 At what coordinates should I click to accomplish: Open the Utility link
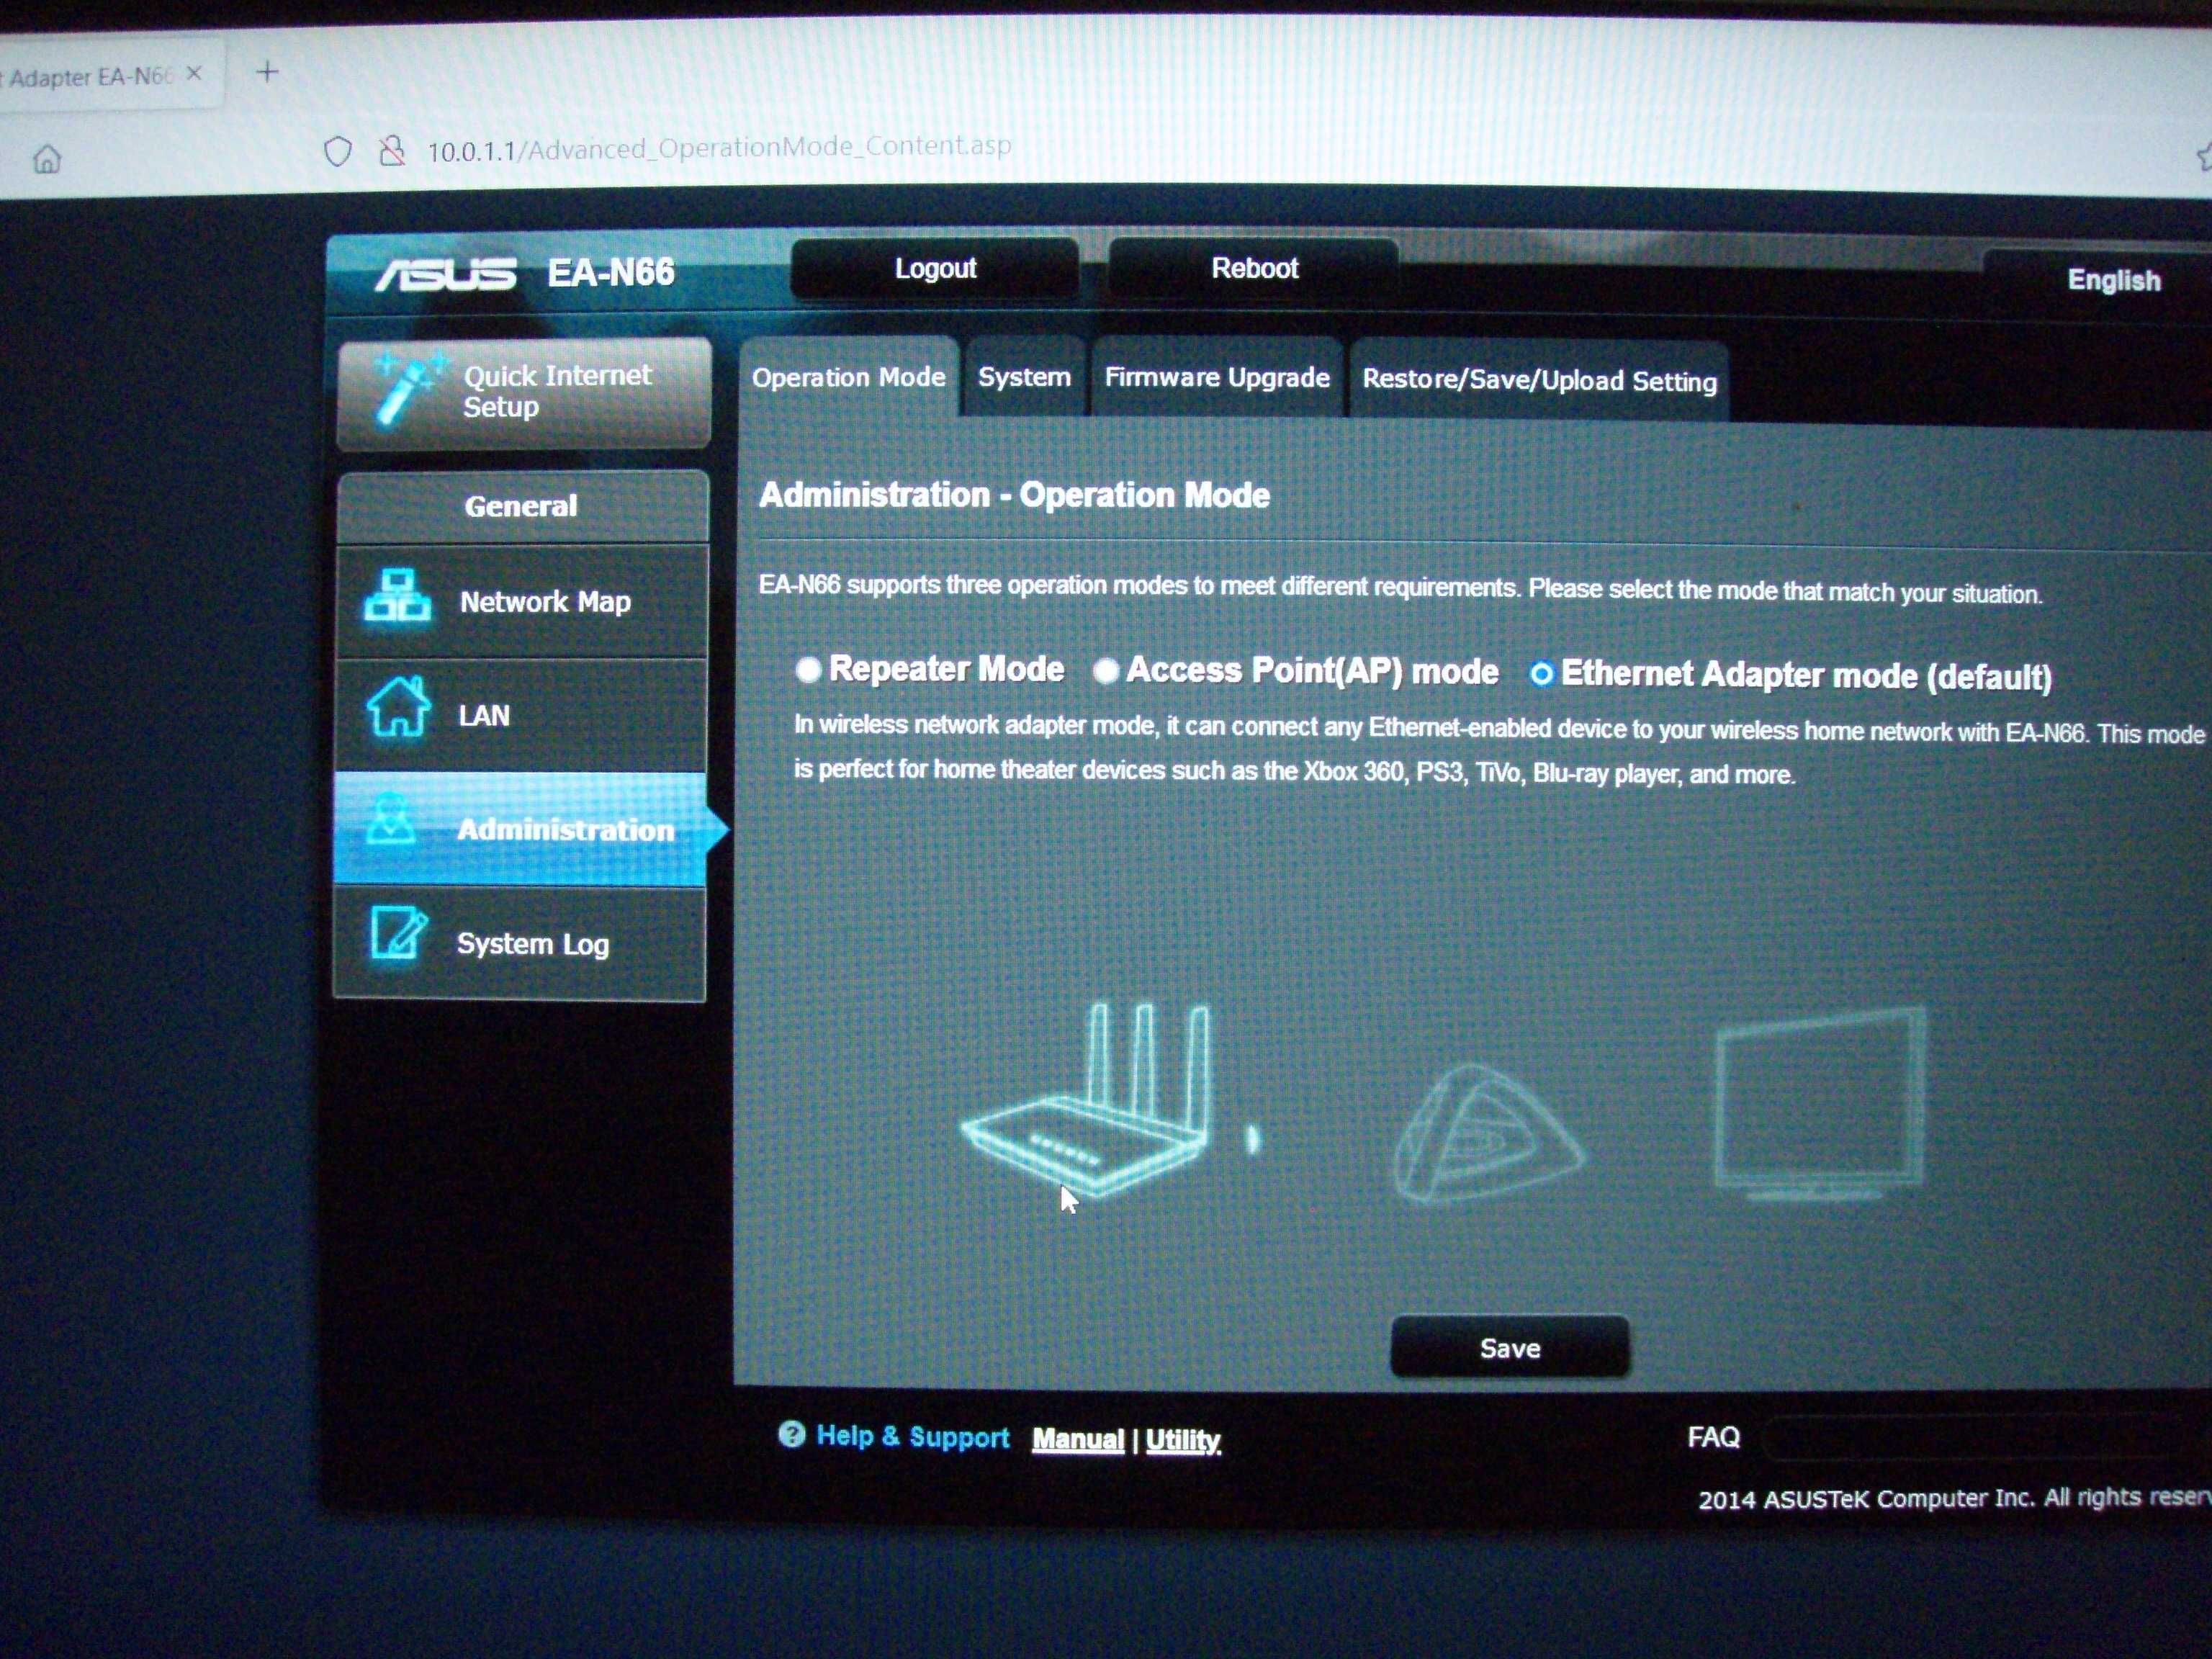1183,1440
